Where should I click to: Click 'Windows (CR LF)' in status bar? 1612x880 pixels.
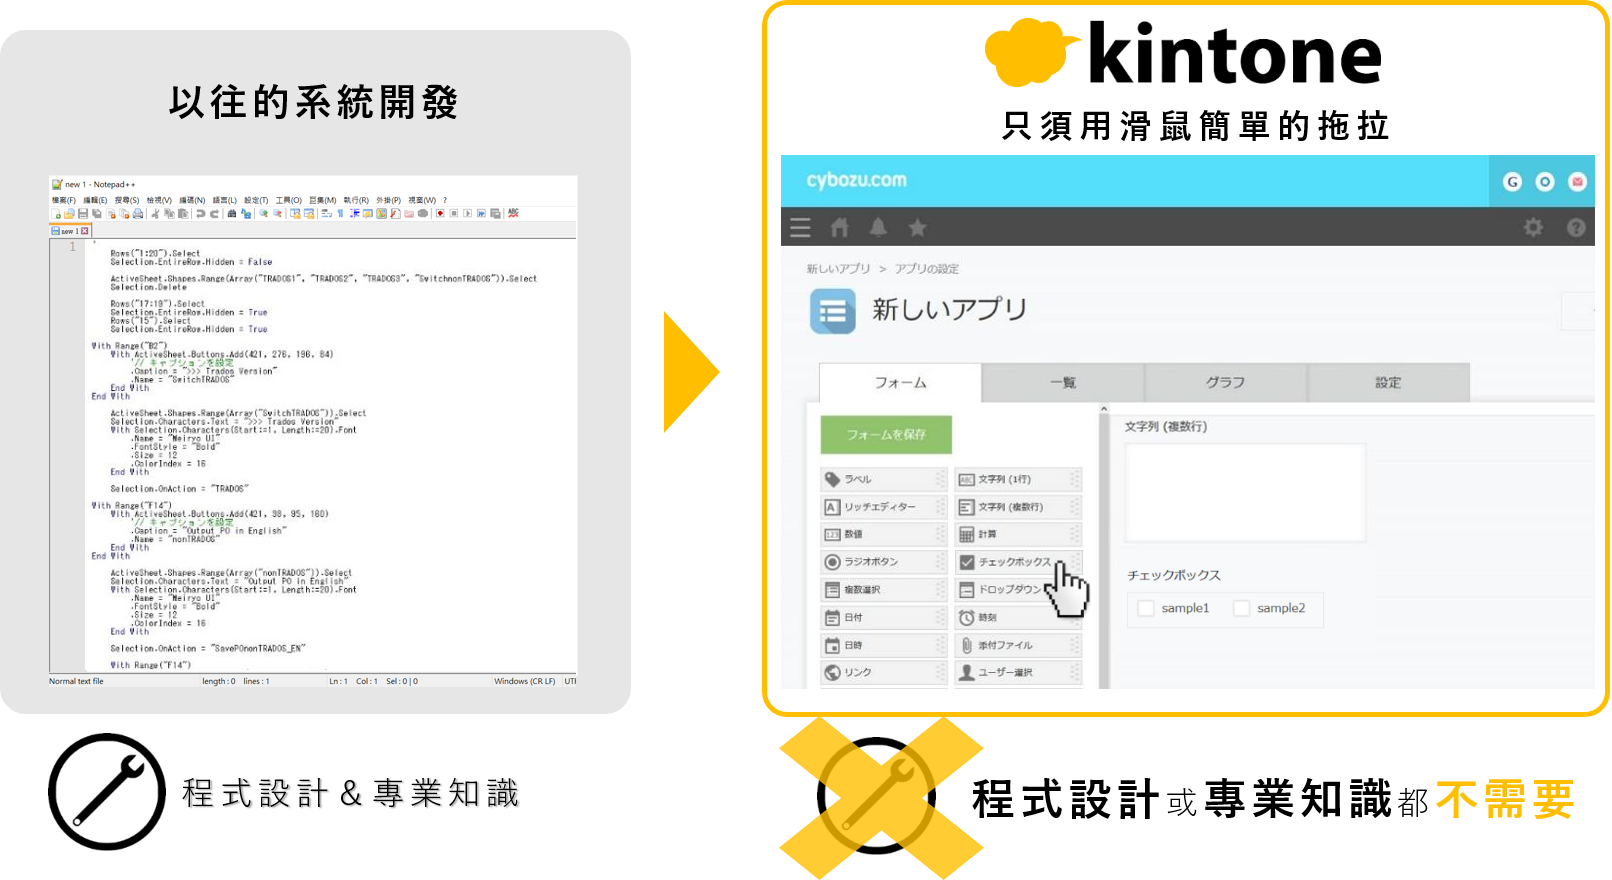(525, 681)
